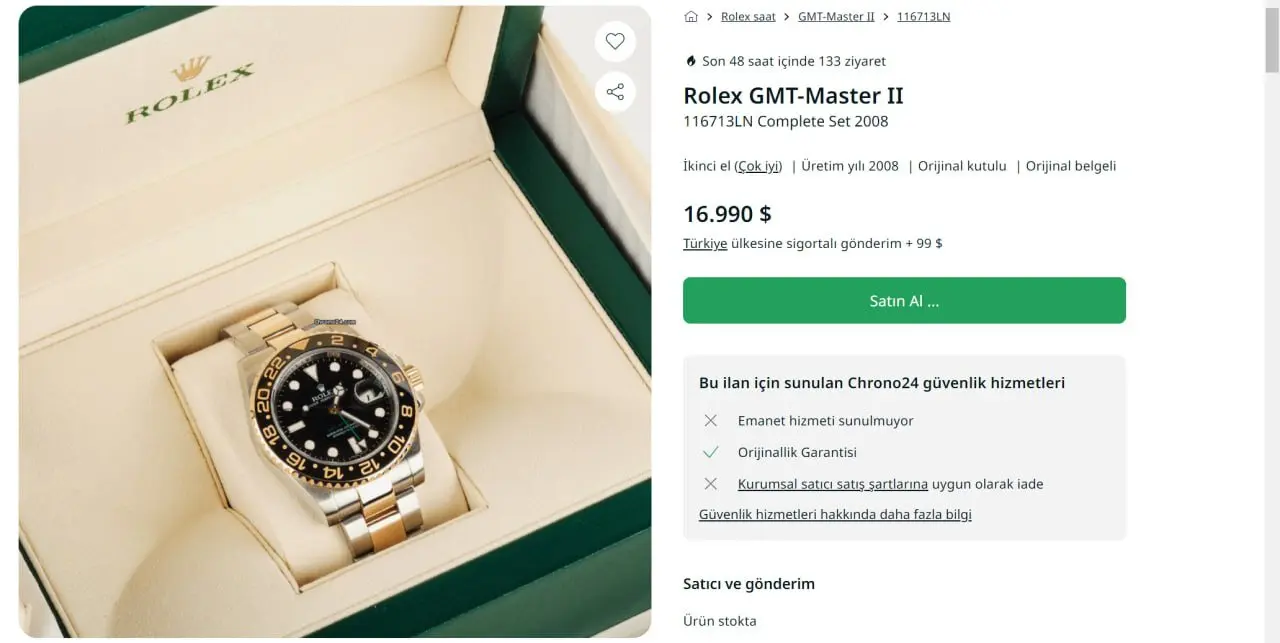Click green checkmark beside Orijinallik Garantisi
Viewport: 1280px width, 643px height.
[x=710, y=452]
